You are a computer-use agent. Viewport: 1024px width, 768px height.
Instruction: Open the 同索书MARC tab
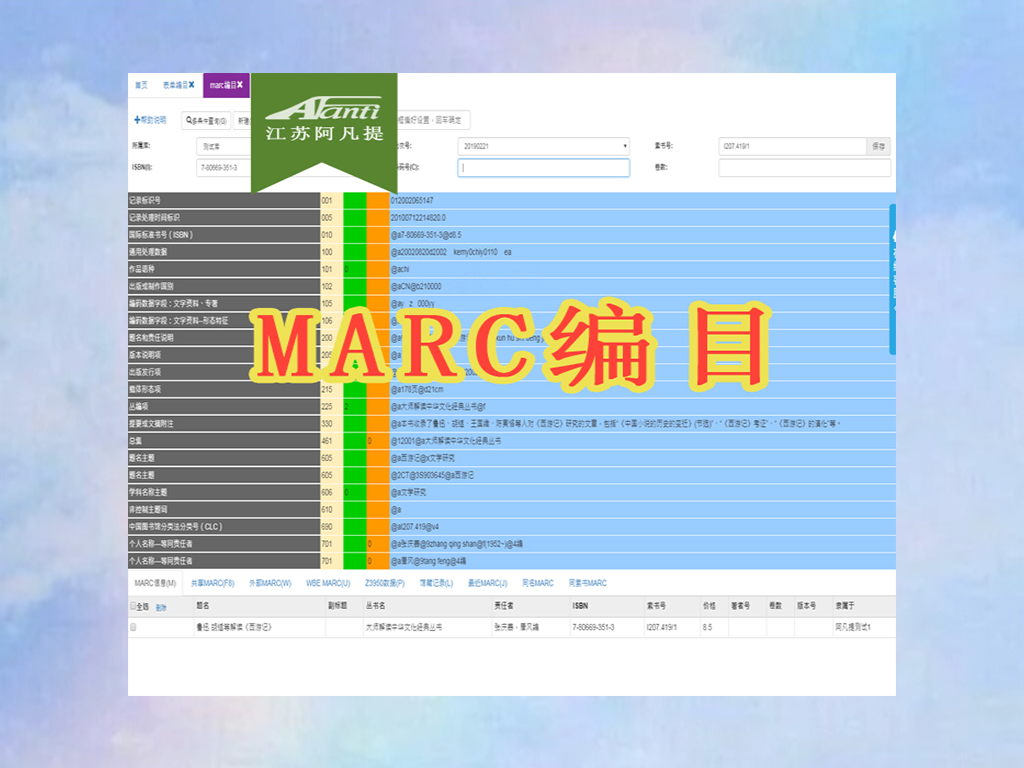588,583
